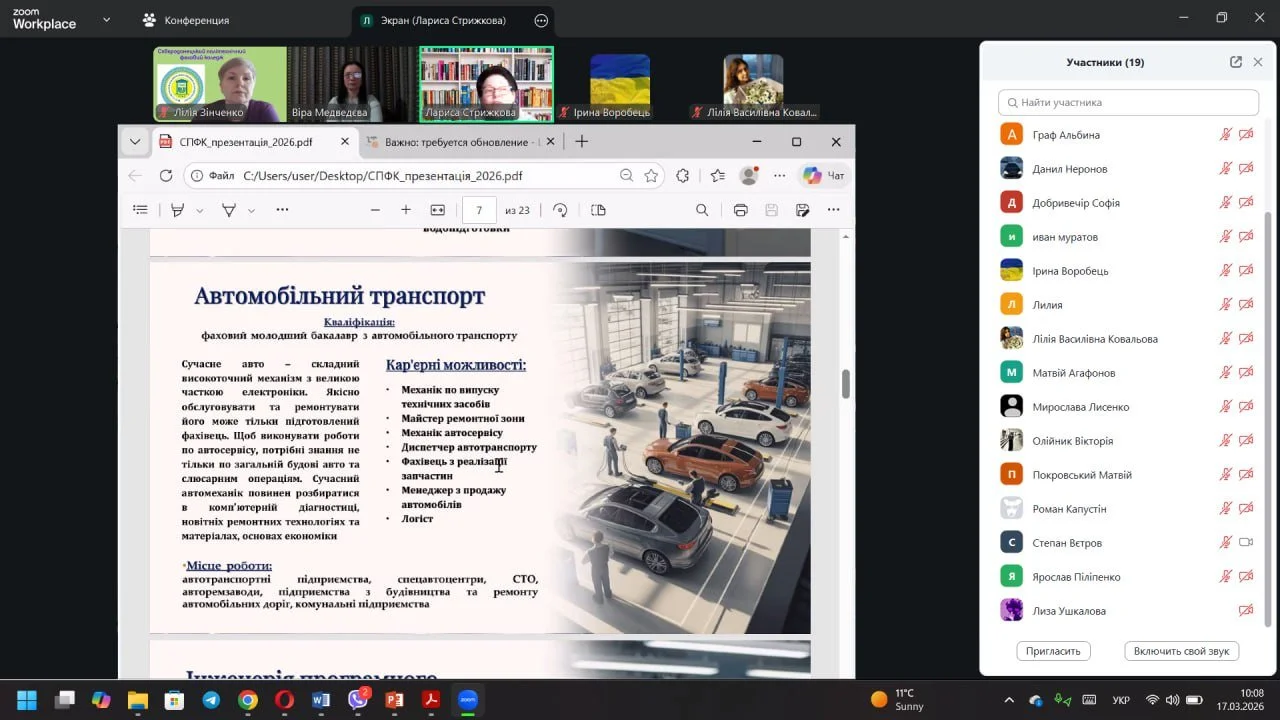Viewport: 1280px width, 720px height.
Task: Toggle camera for Ірина Воробець
Action: click(x=1246, y=271)
